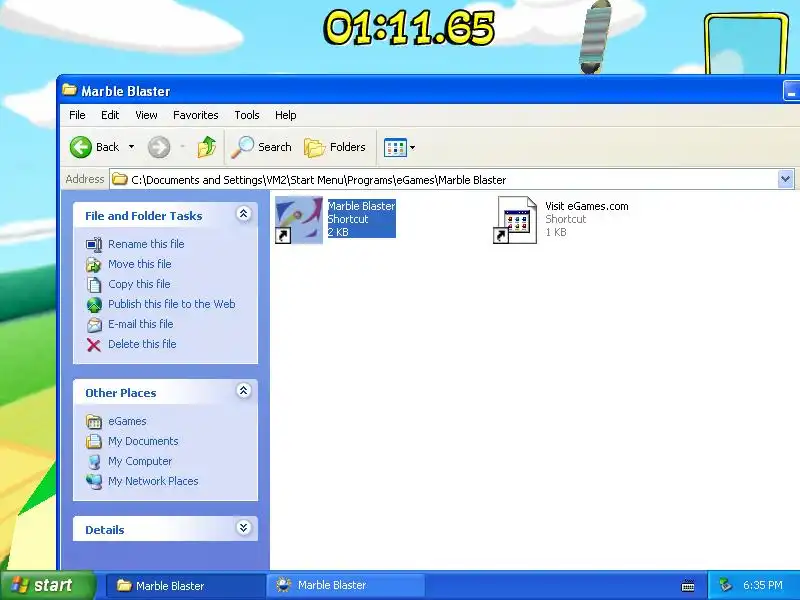Expand the Address bar dropdown arrow

pyautogui.click(x=786, y=179)
